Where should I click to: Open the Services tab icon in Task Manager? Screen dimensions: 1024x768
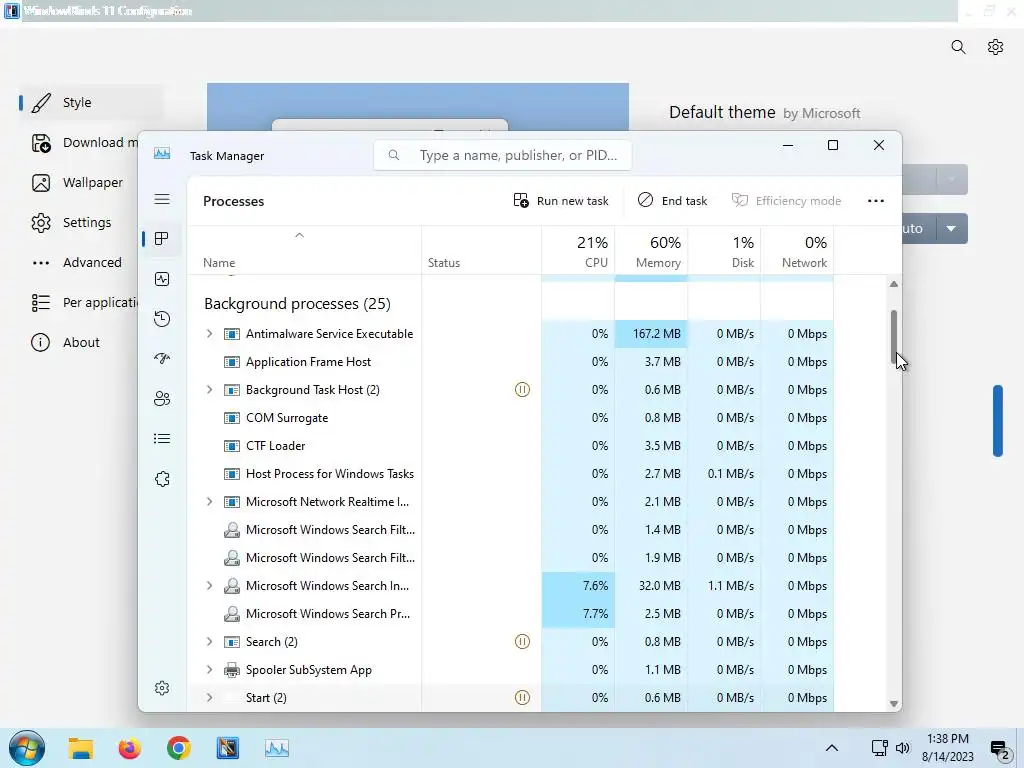point(162,479)
